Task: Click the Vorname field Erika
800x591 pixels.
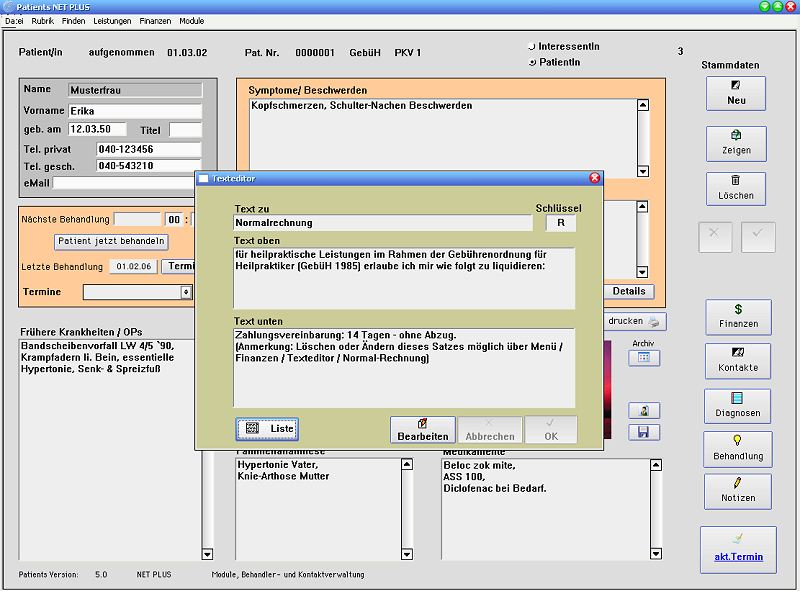Action: click(x=135, y=111)
